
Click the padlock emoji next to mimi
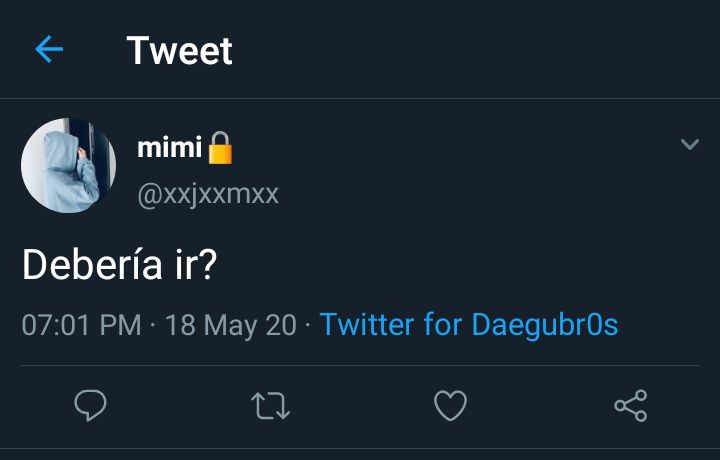pos(220,147)
